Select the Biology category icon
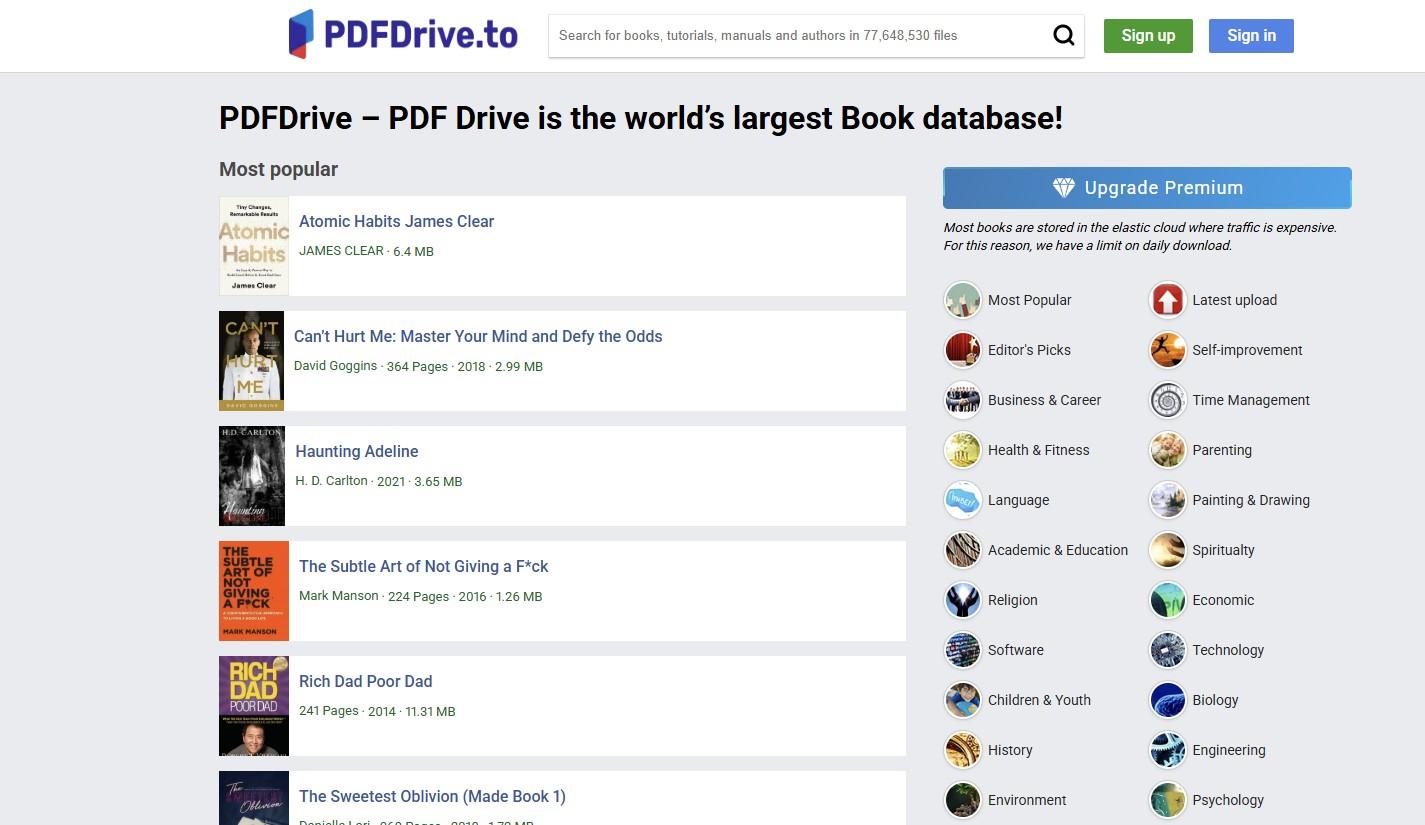 (x=1167, y=700)
